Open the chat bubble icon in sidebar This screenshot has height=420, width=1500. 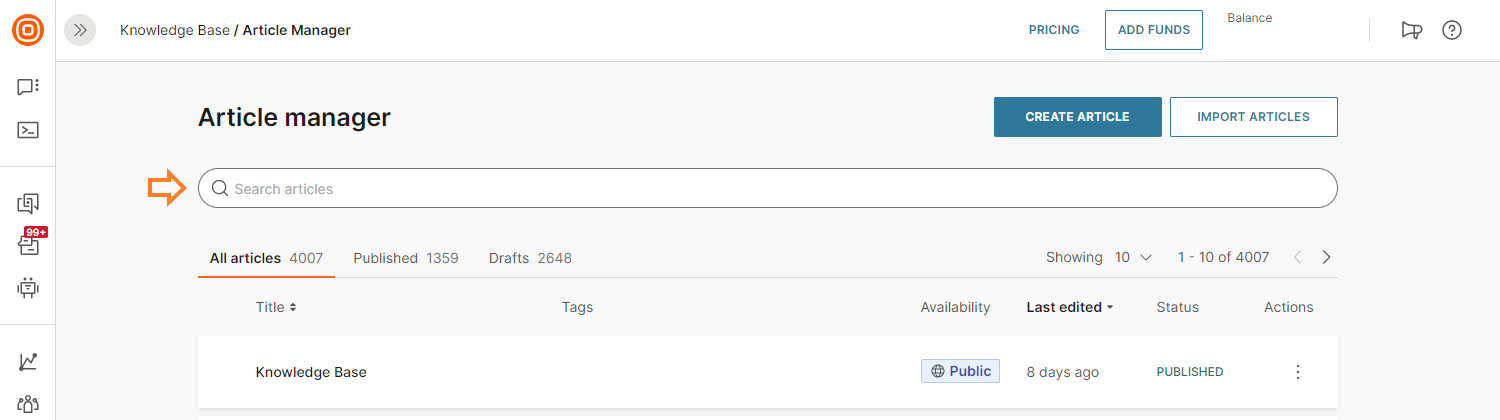pyautogui.click(x=28, y=87)
